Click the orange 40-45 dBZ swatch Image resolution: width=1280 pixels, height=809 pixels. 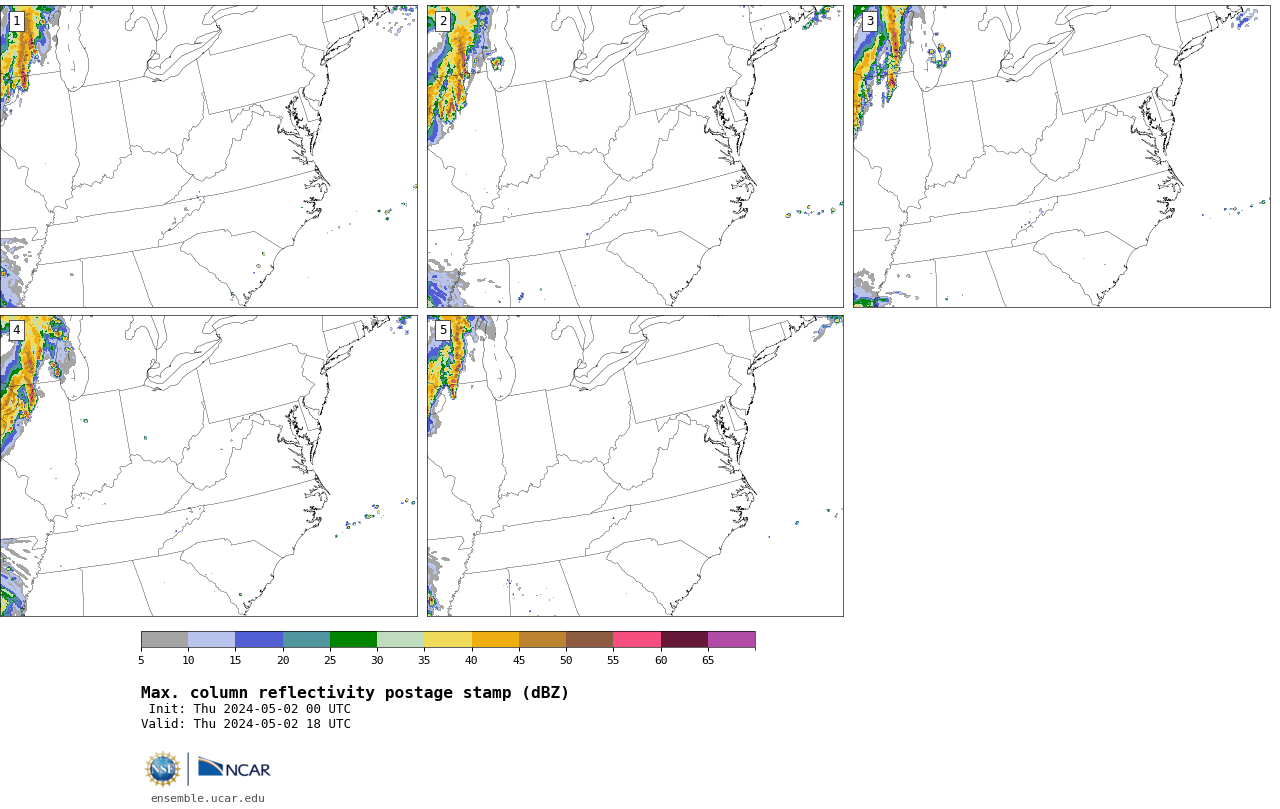click(x=495, y=640)
